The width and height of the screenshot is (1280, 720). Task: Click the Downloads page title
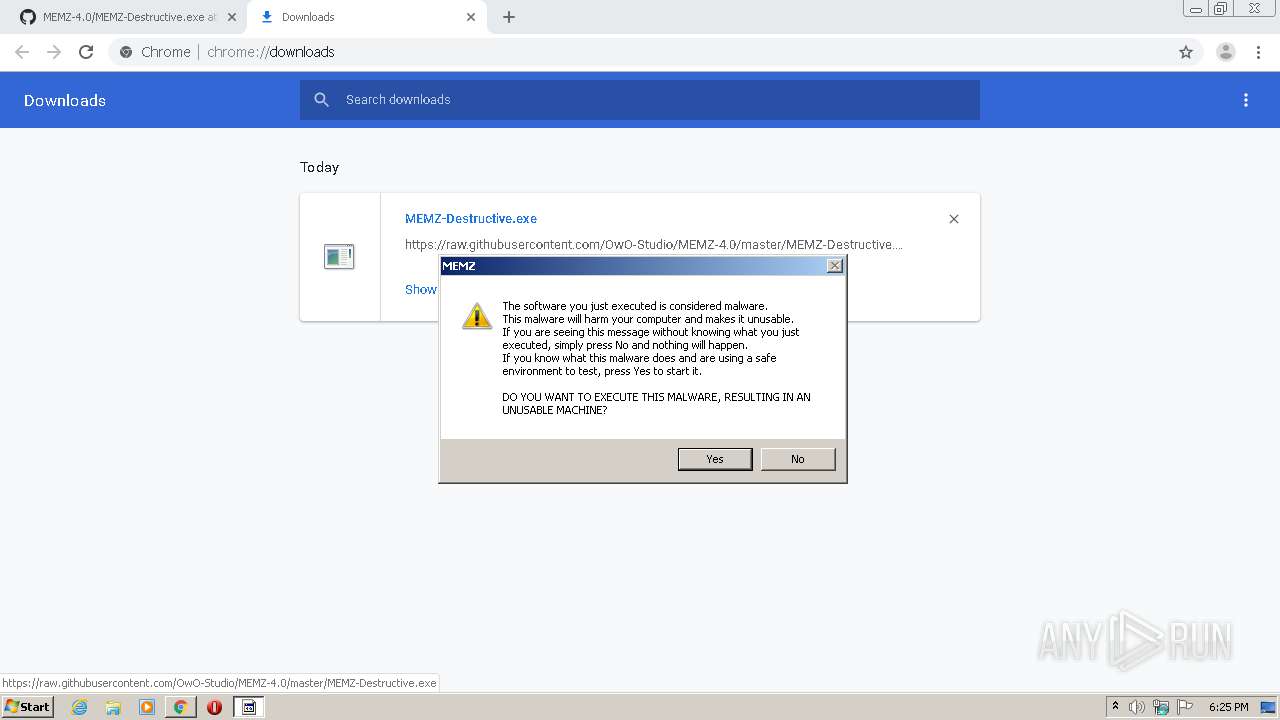[65, 100]
